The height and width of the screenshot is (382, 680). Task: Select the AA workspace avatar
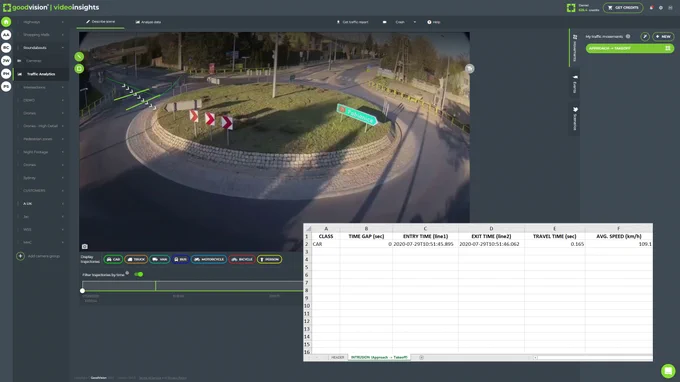pos(6,35)
